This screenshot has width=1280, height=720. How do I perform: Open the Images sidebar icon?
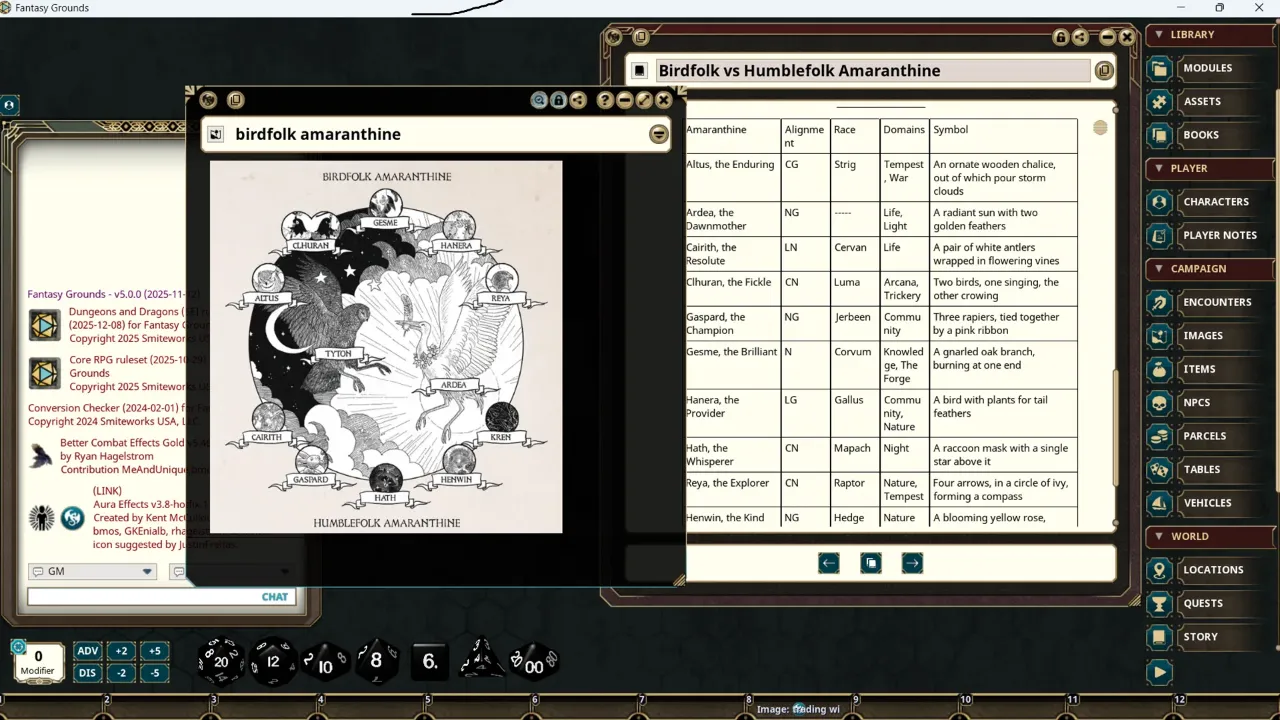click(x=1159, y=336)
